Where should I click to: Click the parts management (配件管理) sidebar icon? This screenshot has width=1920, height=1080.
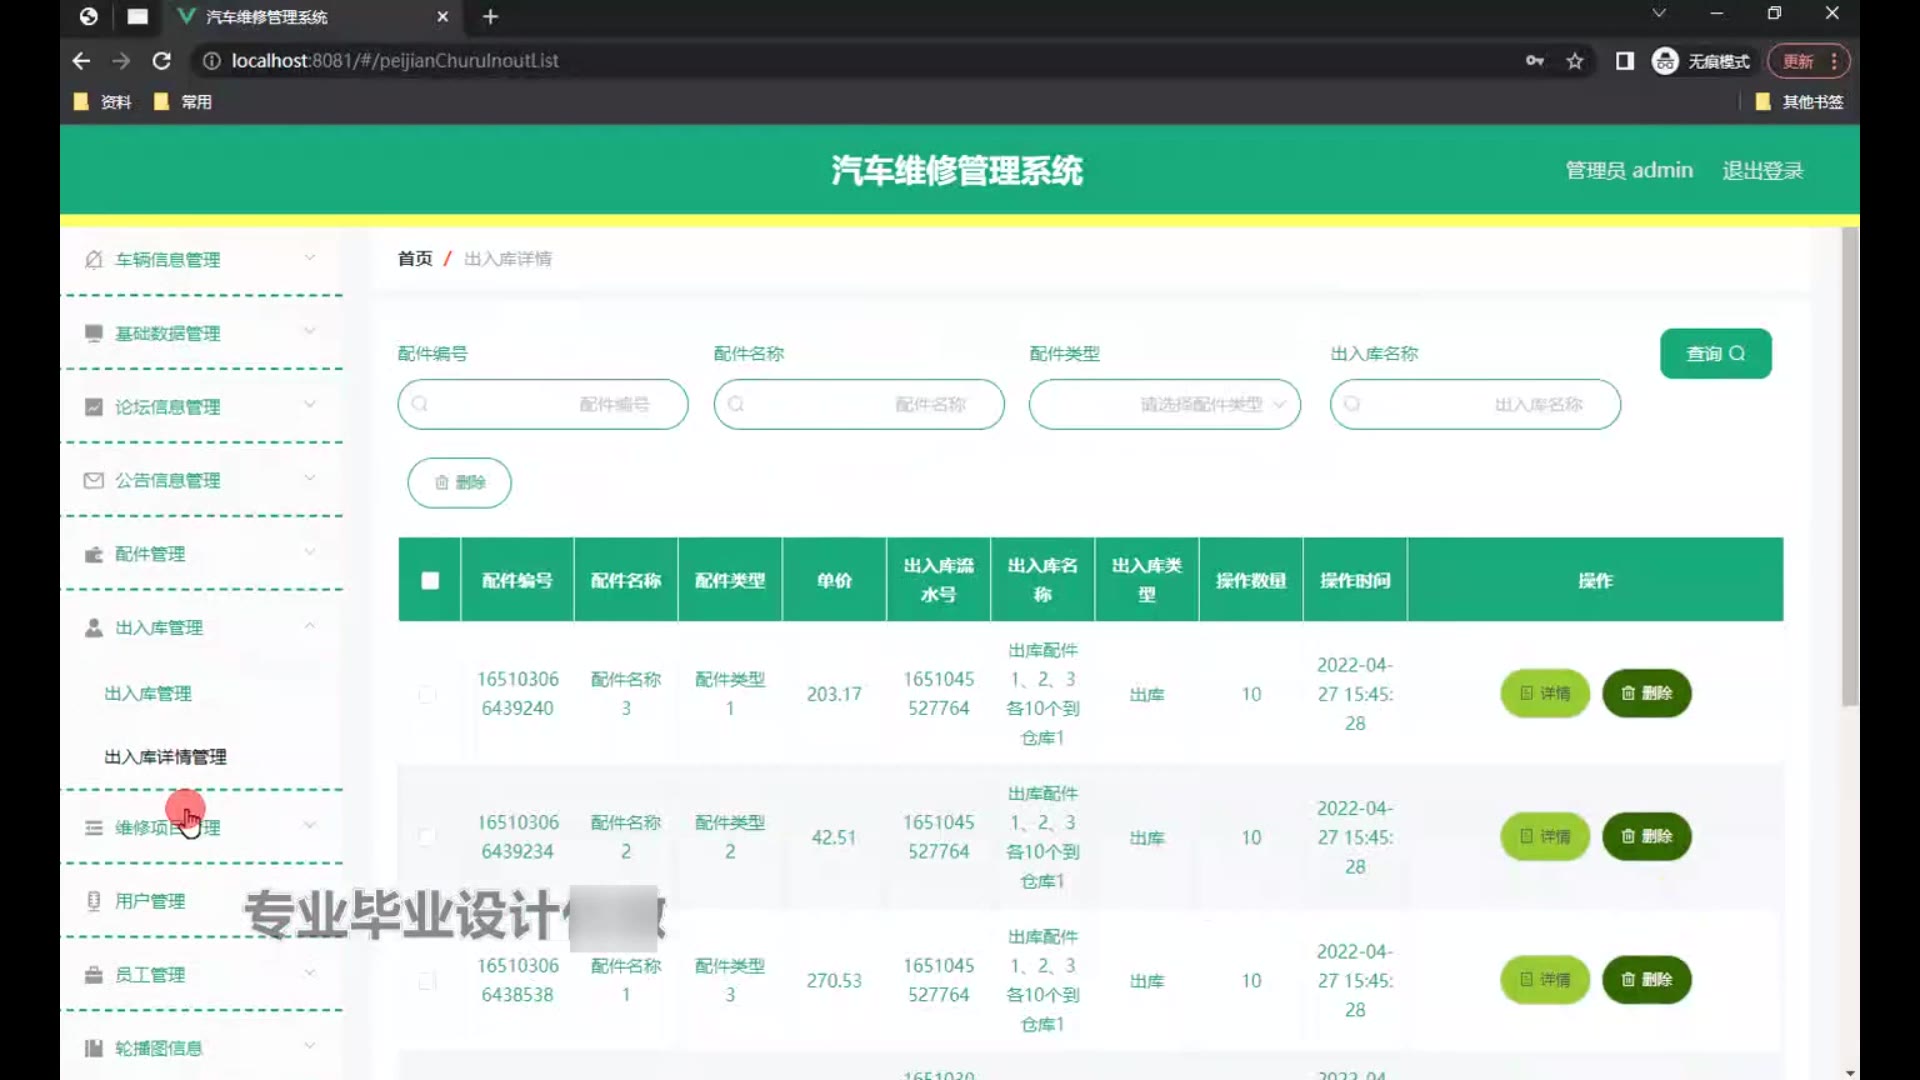(x=94, y=554)
